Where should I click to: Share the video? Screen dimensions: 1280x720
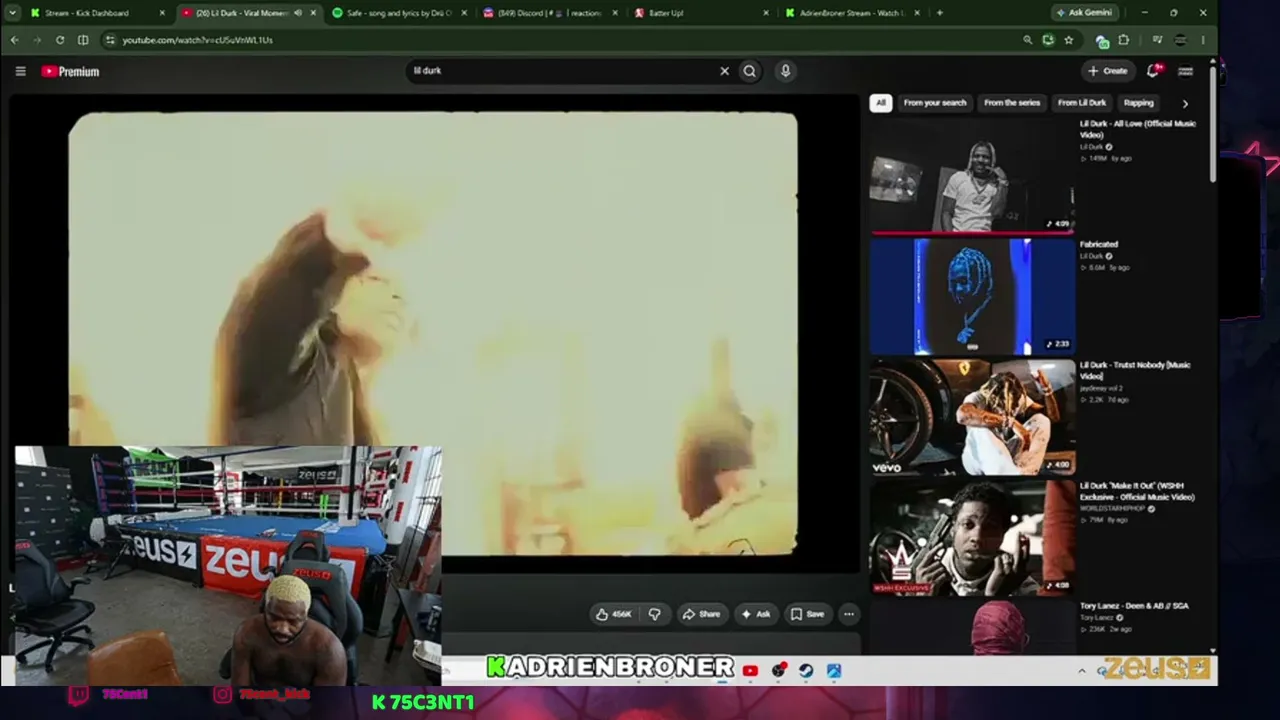coord(701,614)
